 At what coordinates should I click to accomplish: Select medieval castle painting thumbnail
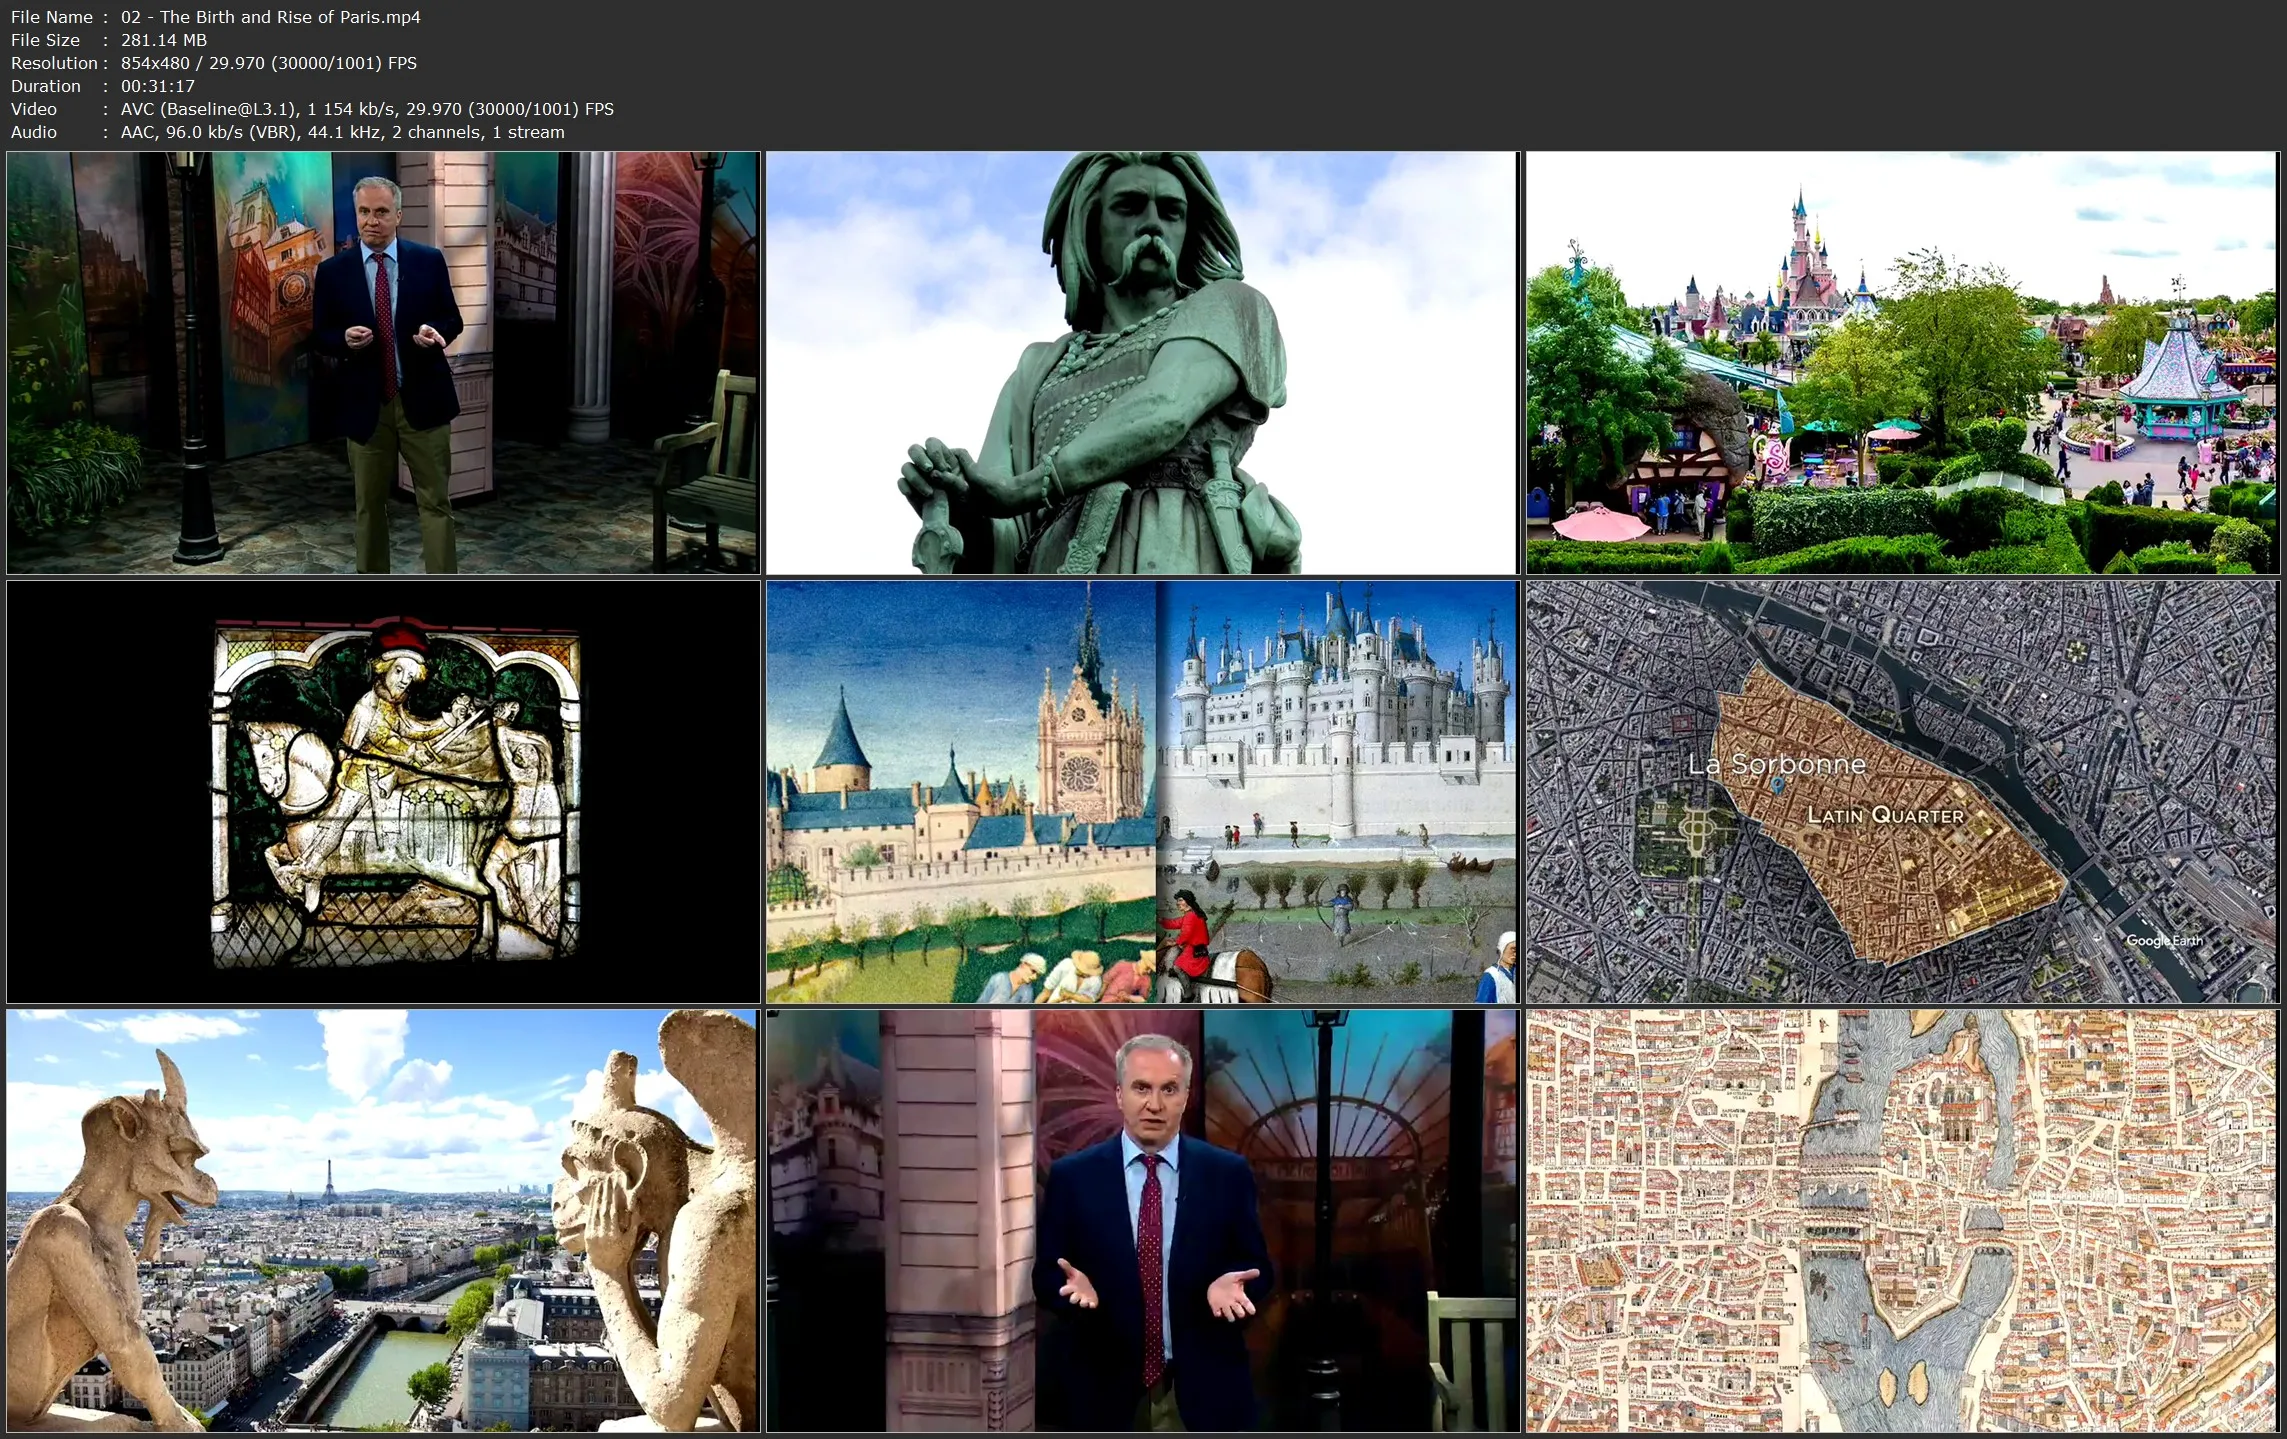point(1142,792)
